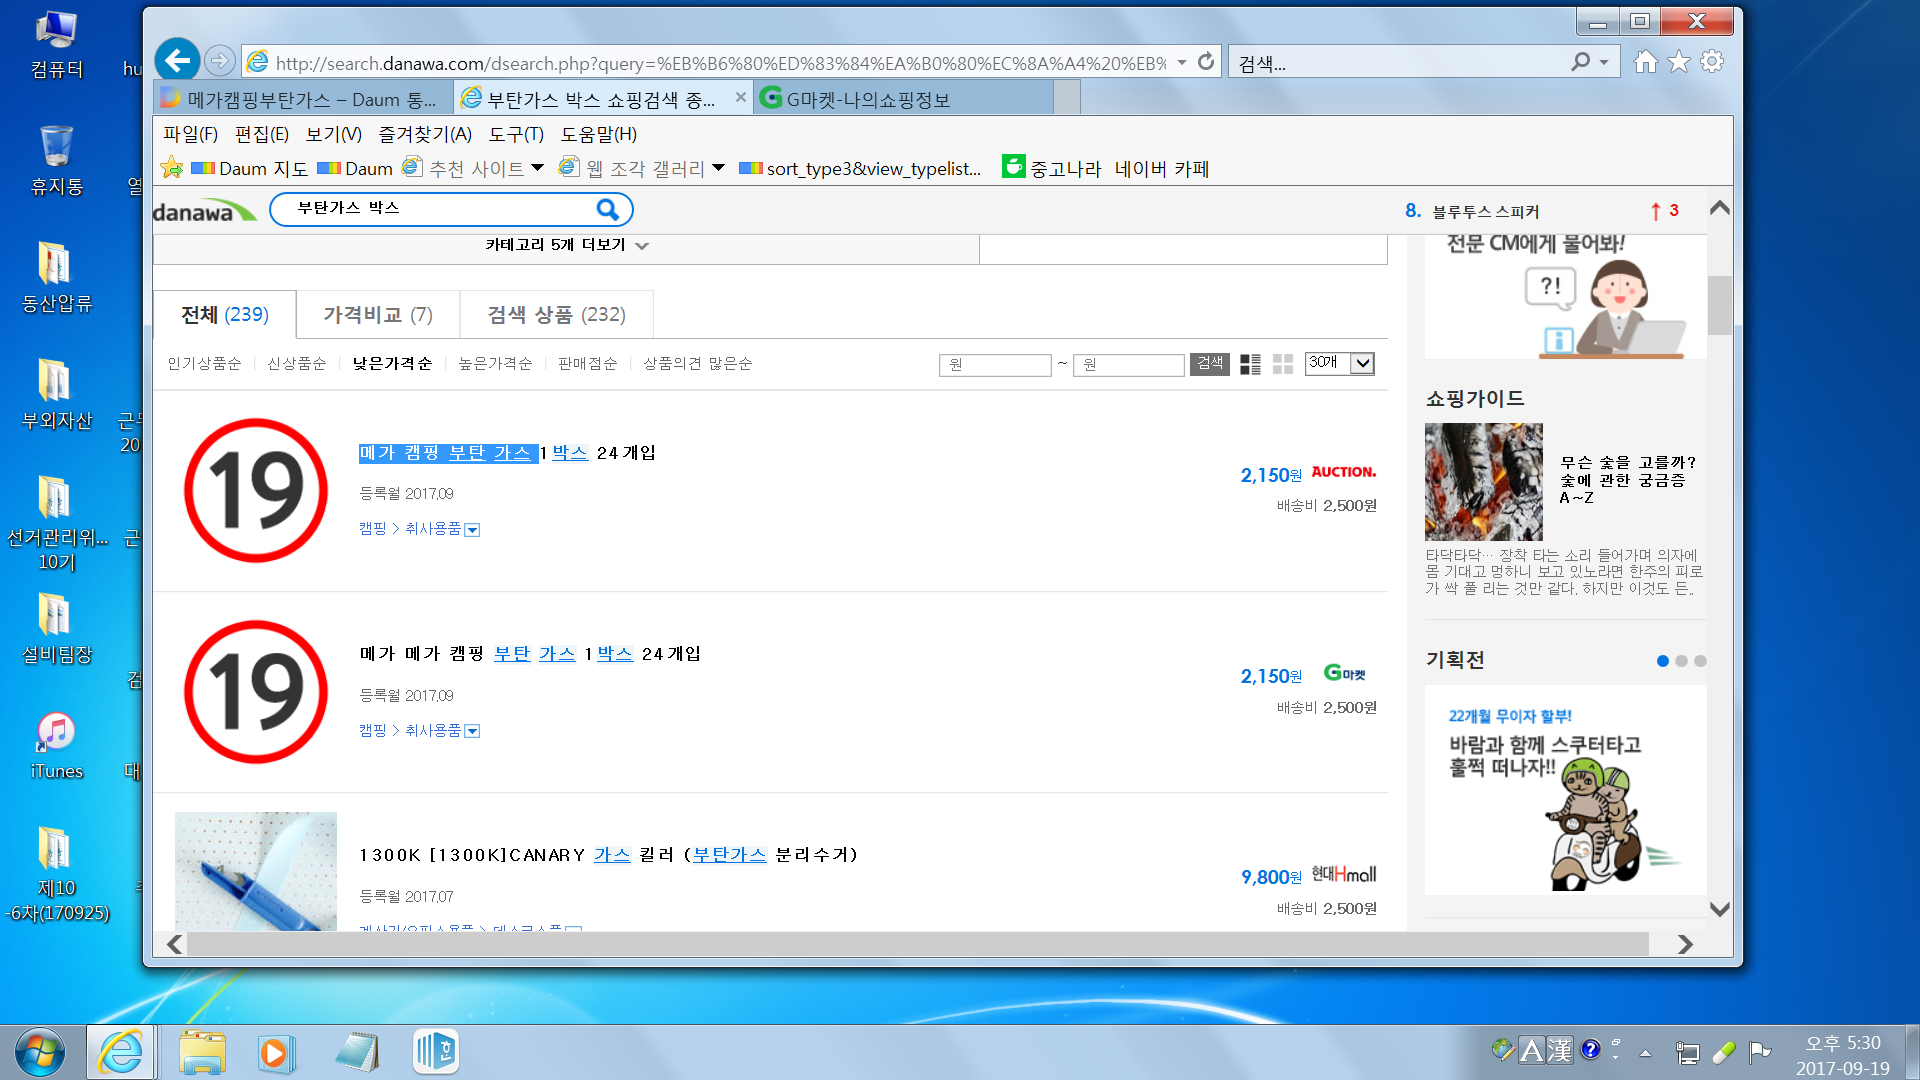1920x1080 pixels.
Task: Open the search provider dropdown arrow
Action: coord(1604,62)
